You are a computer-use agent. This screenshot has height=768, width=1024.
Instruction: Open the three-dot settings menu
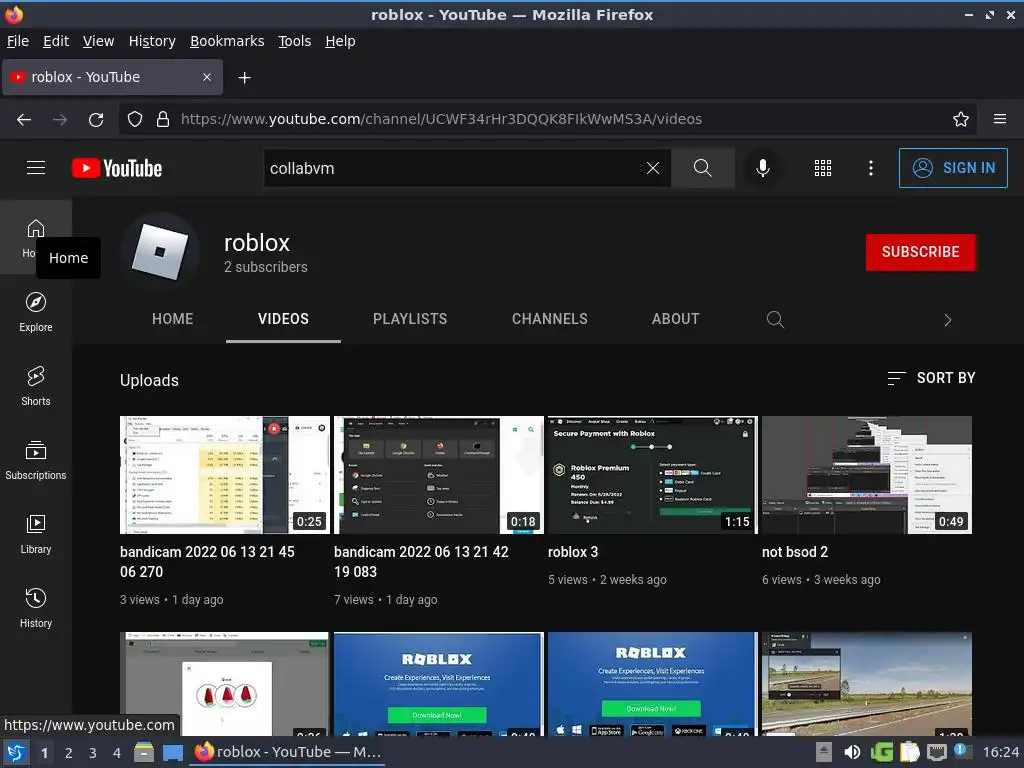click(x=871, y=168)
